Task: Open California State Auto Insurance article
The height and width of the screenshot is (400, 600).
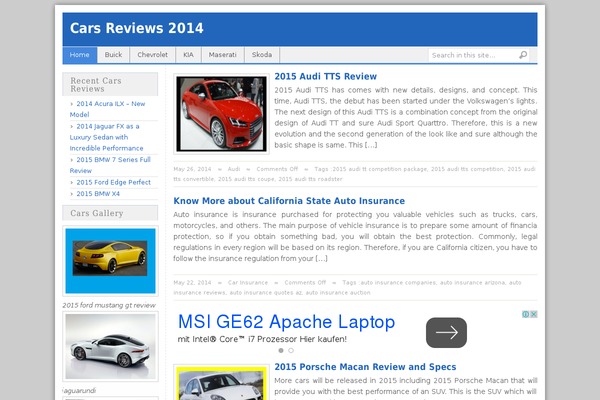Action: click(289, 201)
